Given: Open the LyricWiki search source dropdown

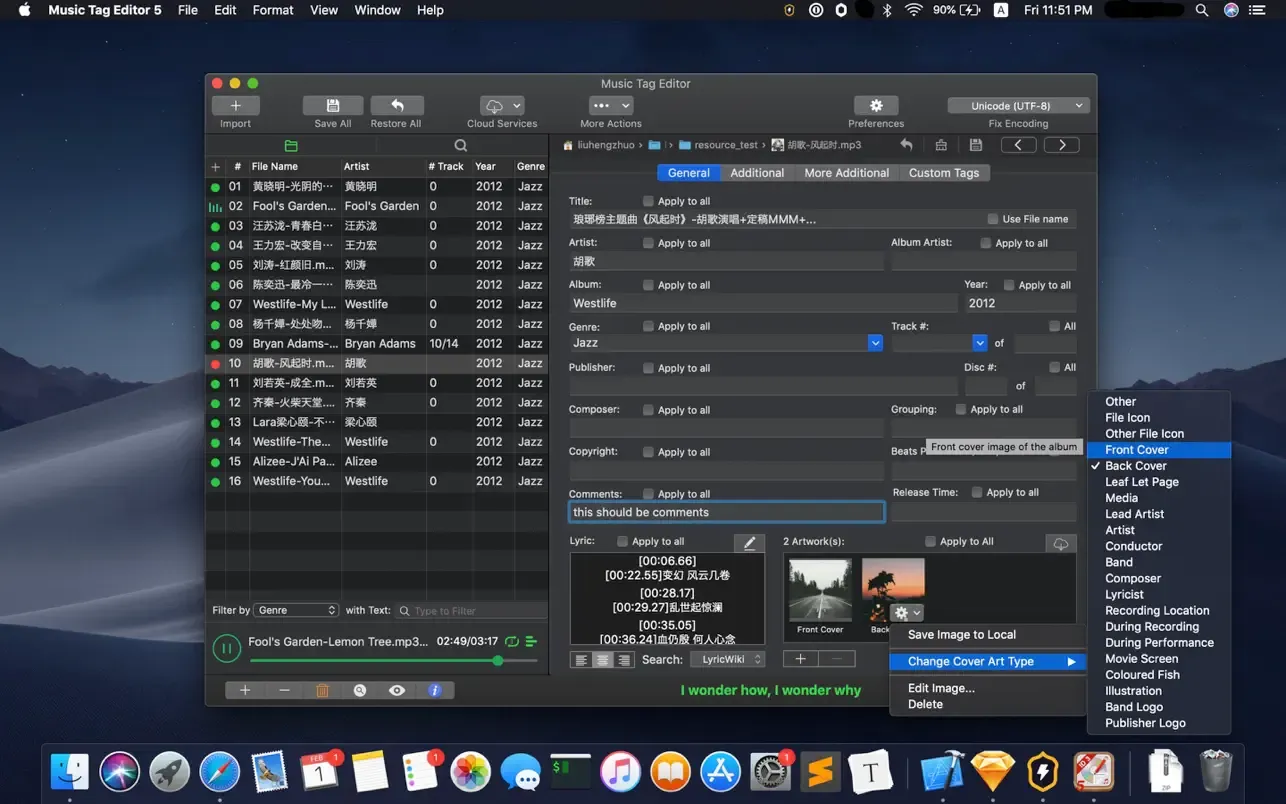Looking at the screenshot, I should [728, 658].
